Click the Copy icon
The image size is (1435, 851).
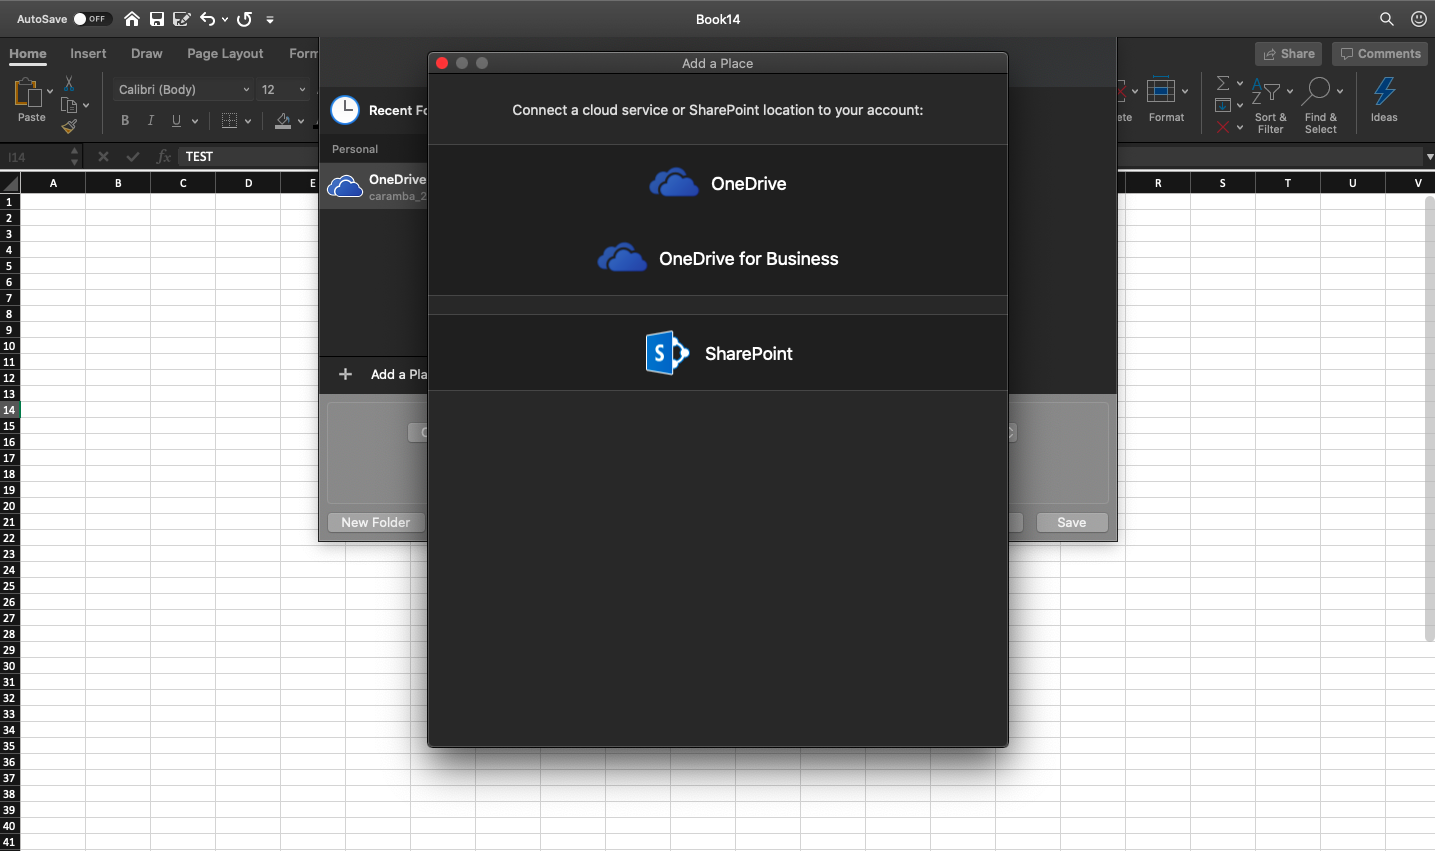point(69,105)
